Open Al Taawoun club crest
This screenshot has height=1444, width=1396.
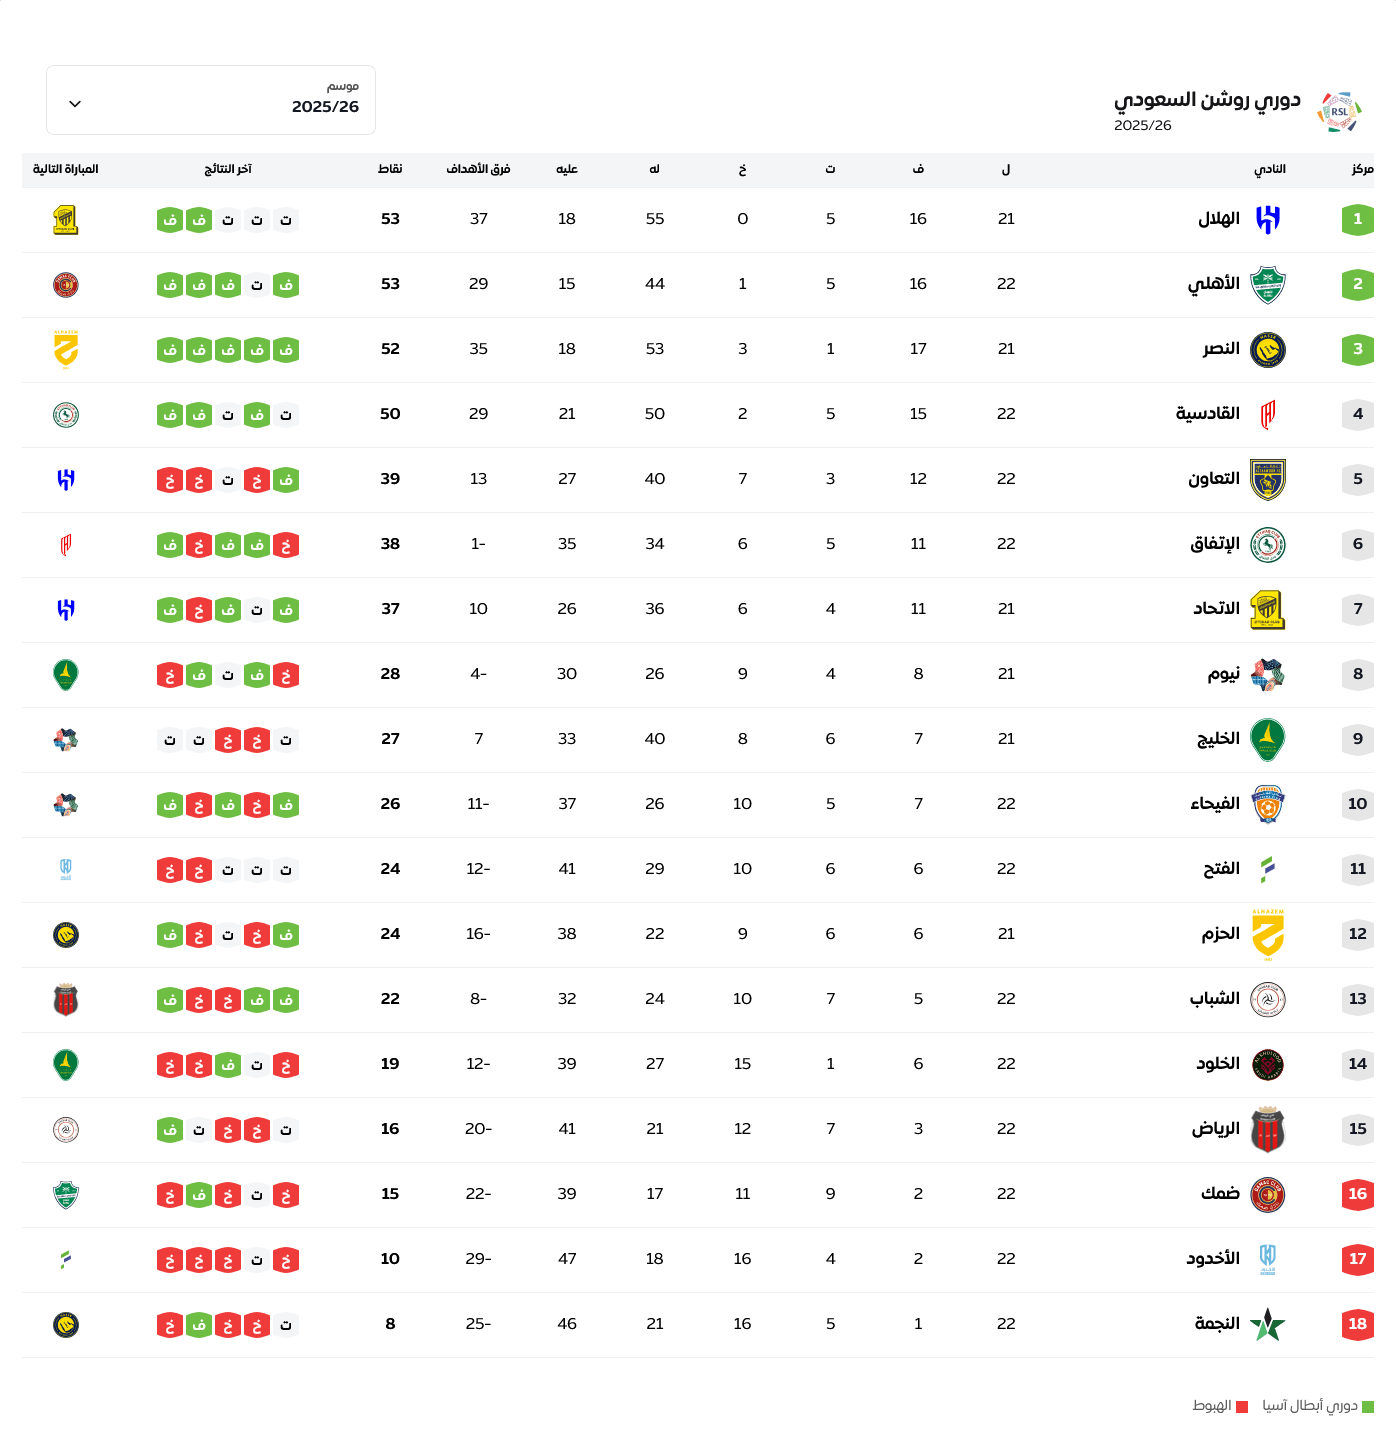click(x=1267, y=480)
